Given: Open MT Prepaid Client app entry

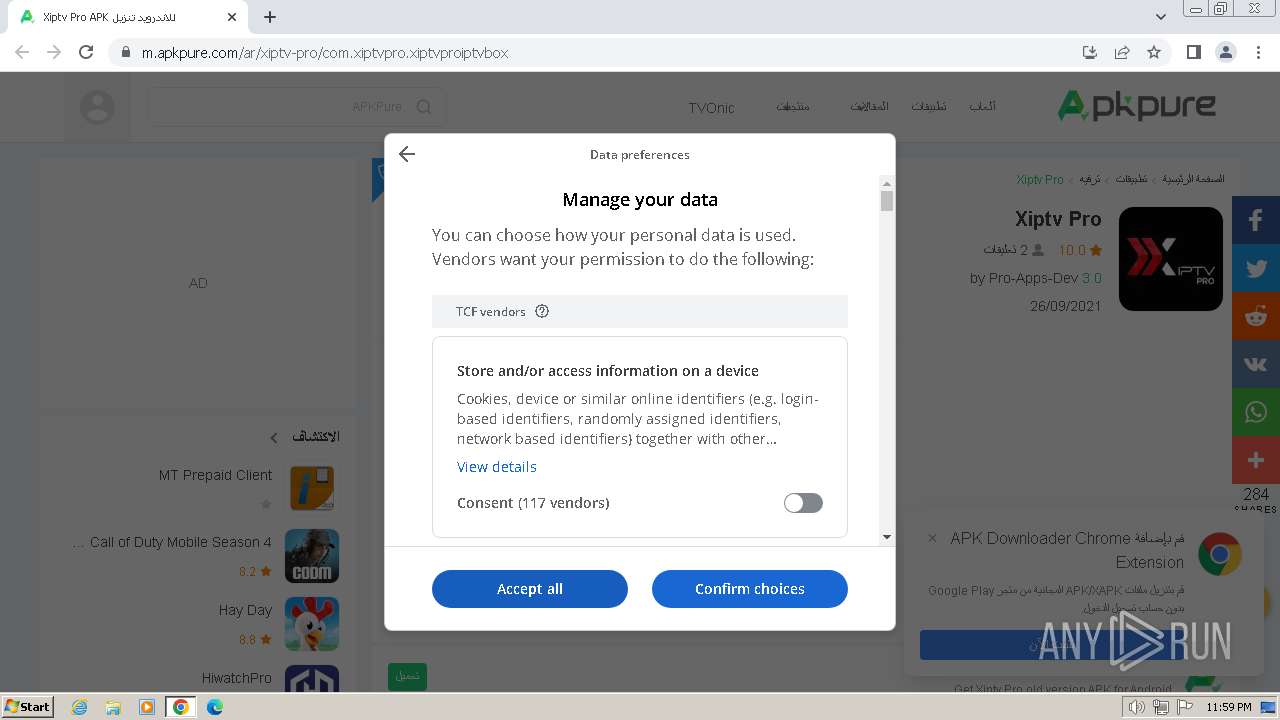Looking at the screenshot, I should click(248, 487).
